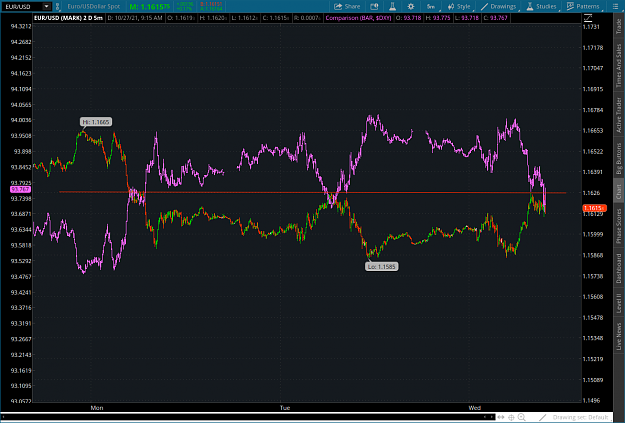The height and width of the screenshot is (423, 625).
Task: Open the Trade sidebar tab
Action: (x=619, y=26)
